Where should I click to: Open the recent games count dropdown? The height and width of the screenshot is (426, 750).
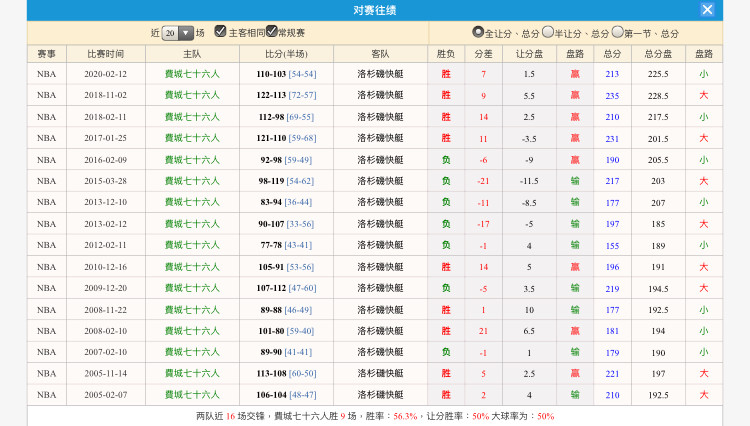177,33
